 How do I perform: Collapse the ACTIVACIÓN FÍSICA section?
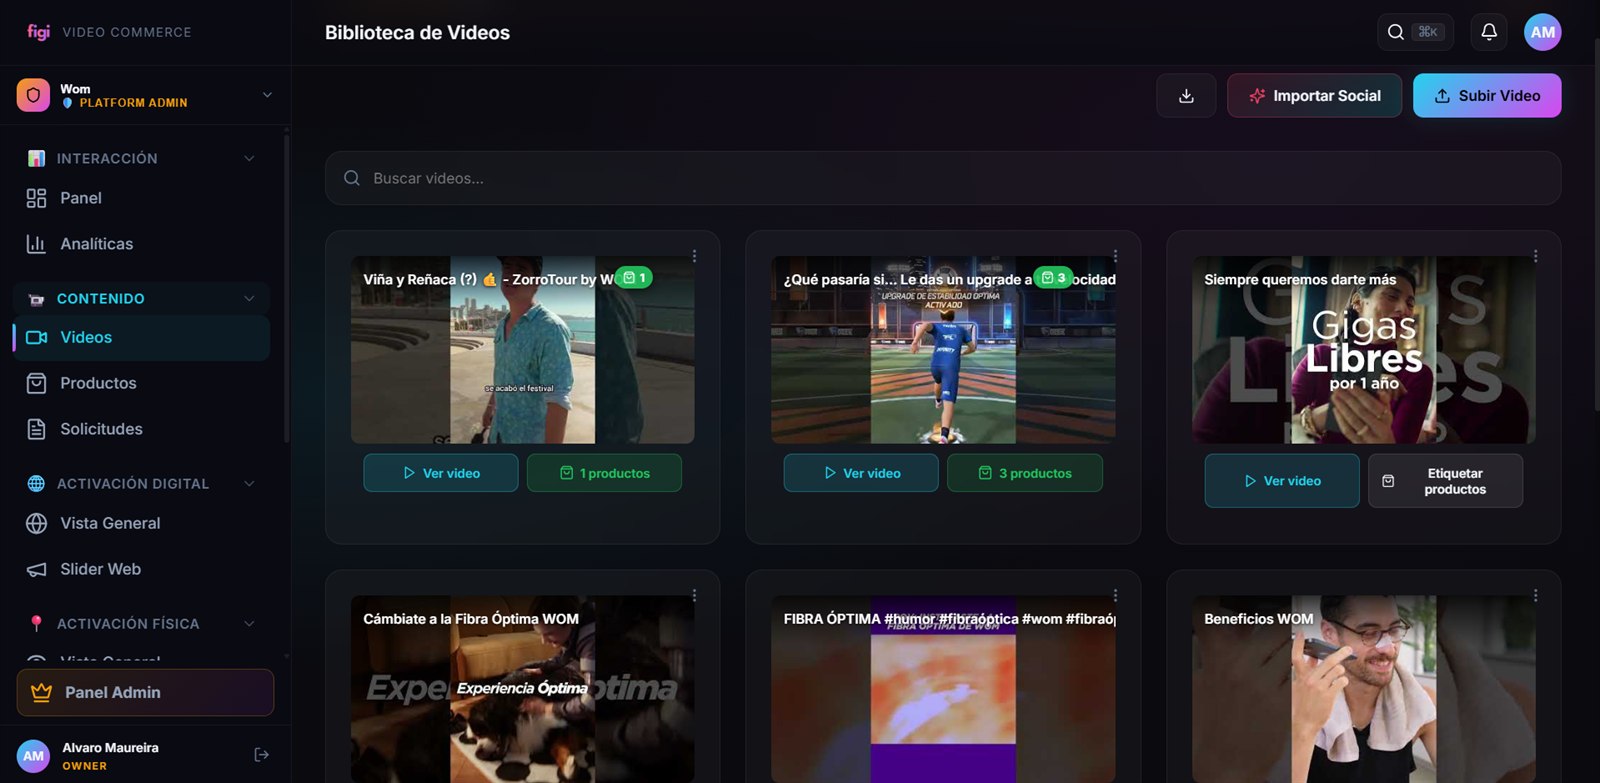click(x=249, y=623)
